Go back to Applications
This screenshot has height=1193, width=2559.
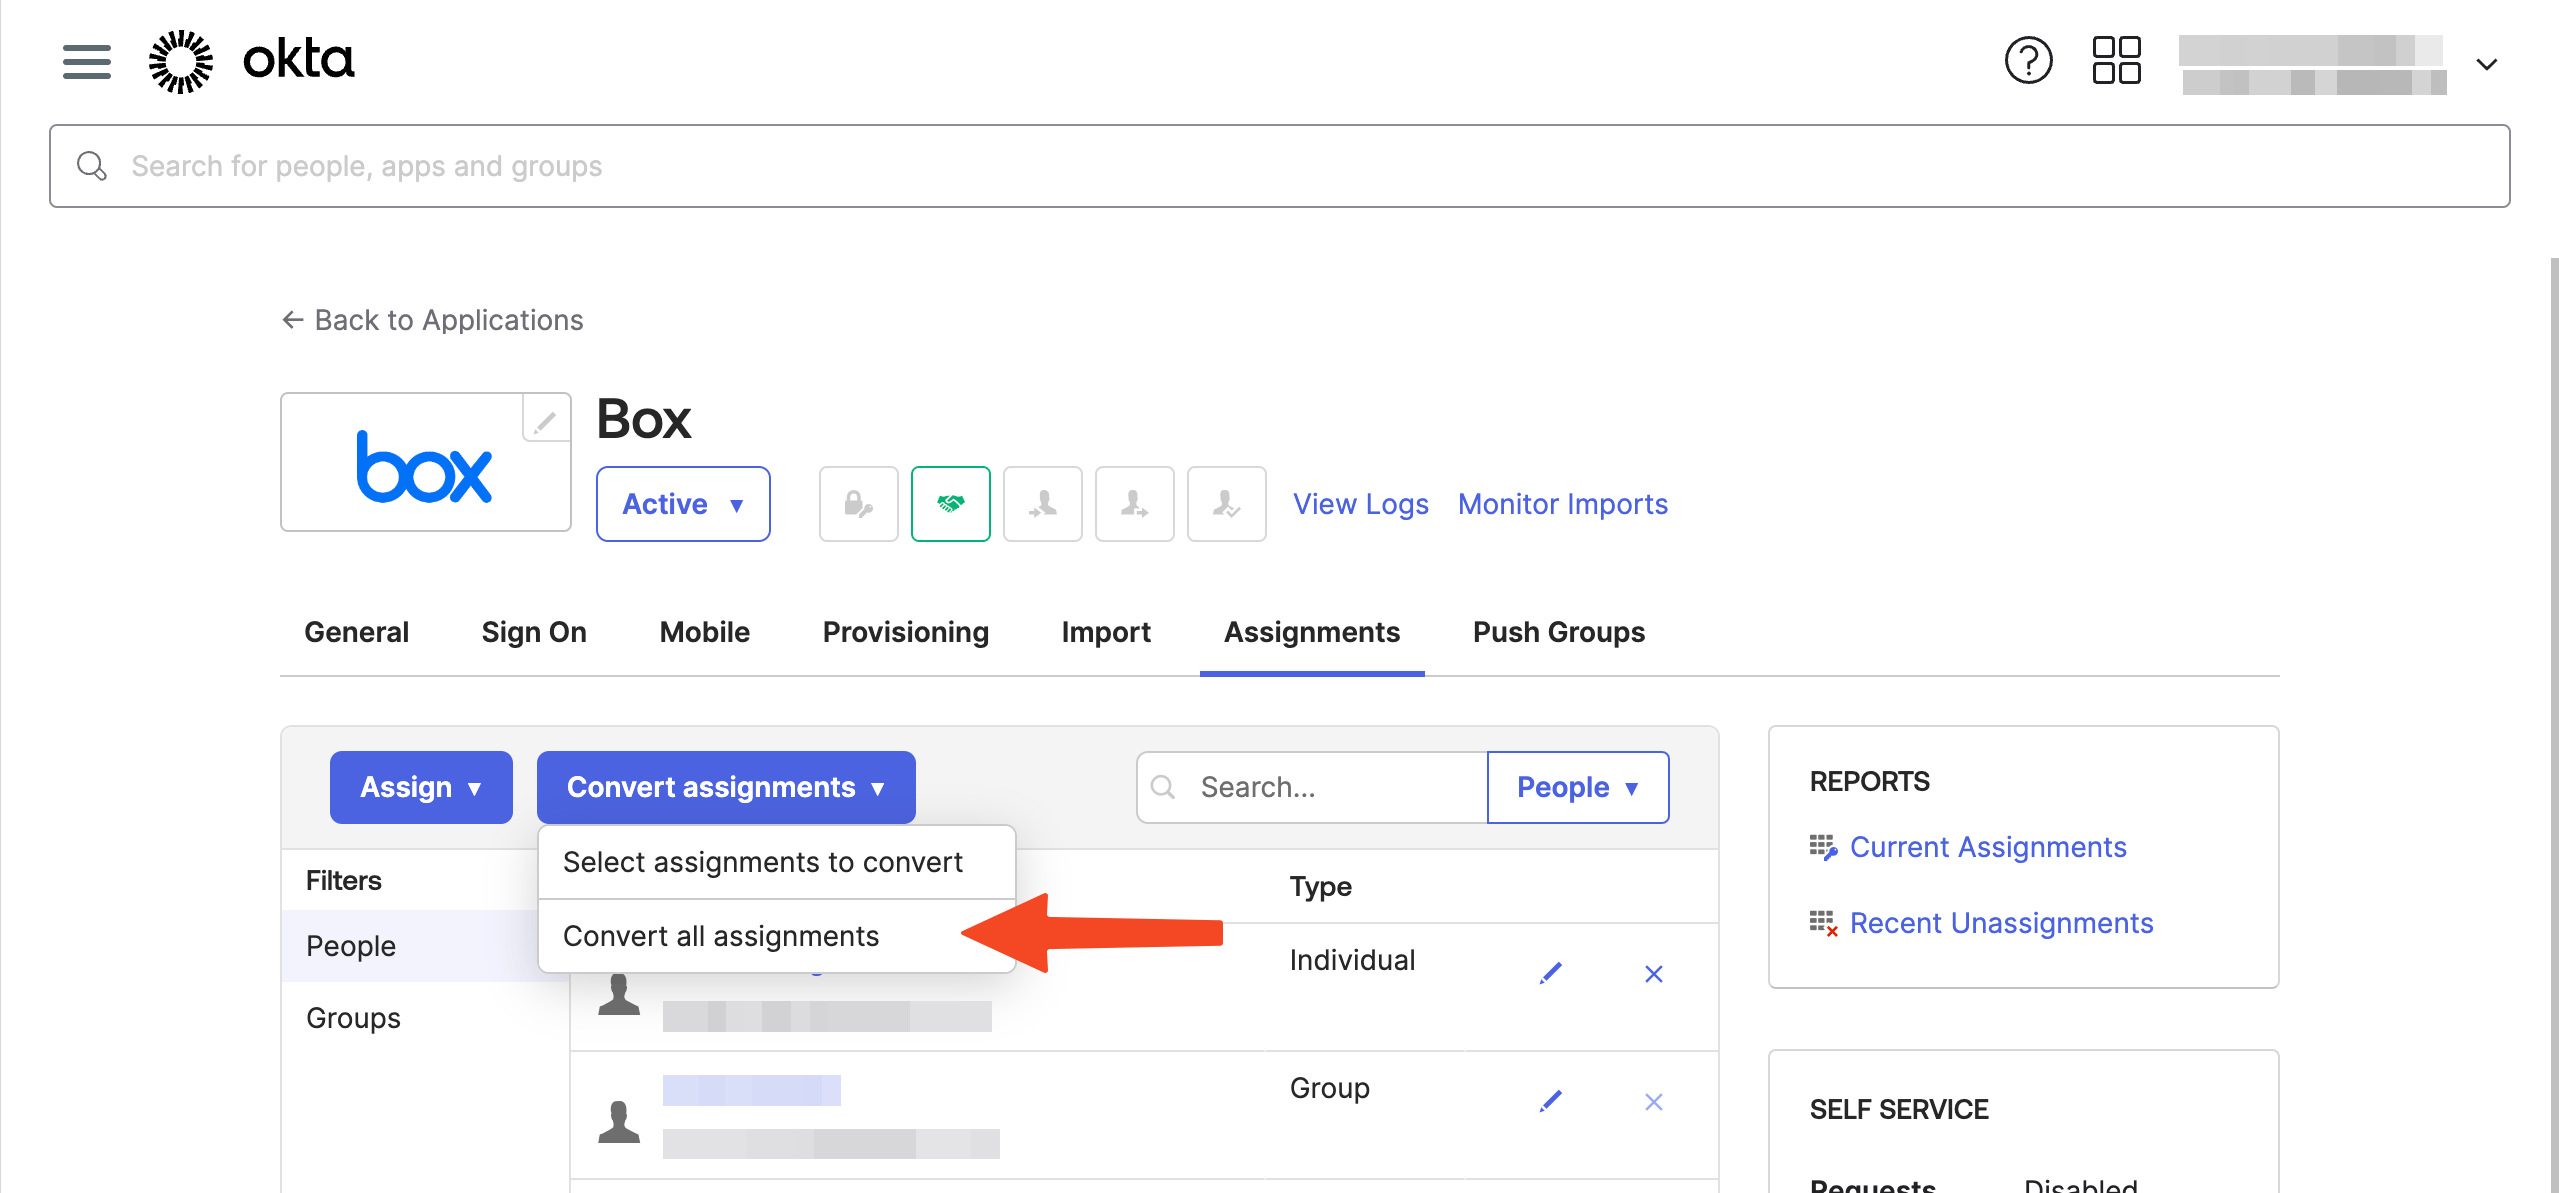coord(432,320)
